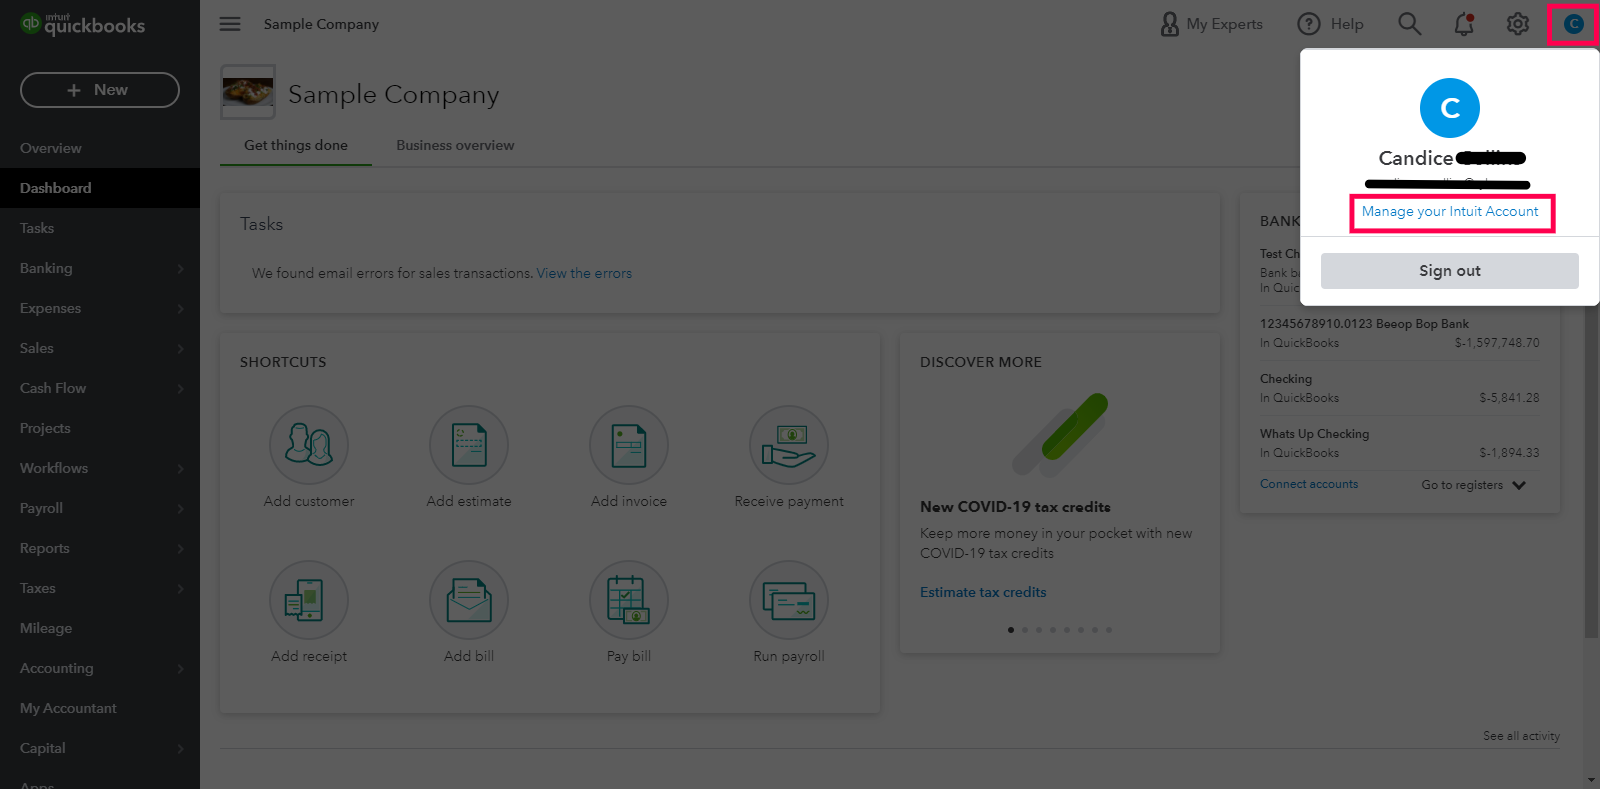Open the View the errors link
The image size is (1600, 789).
[x=584, y=273]
